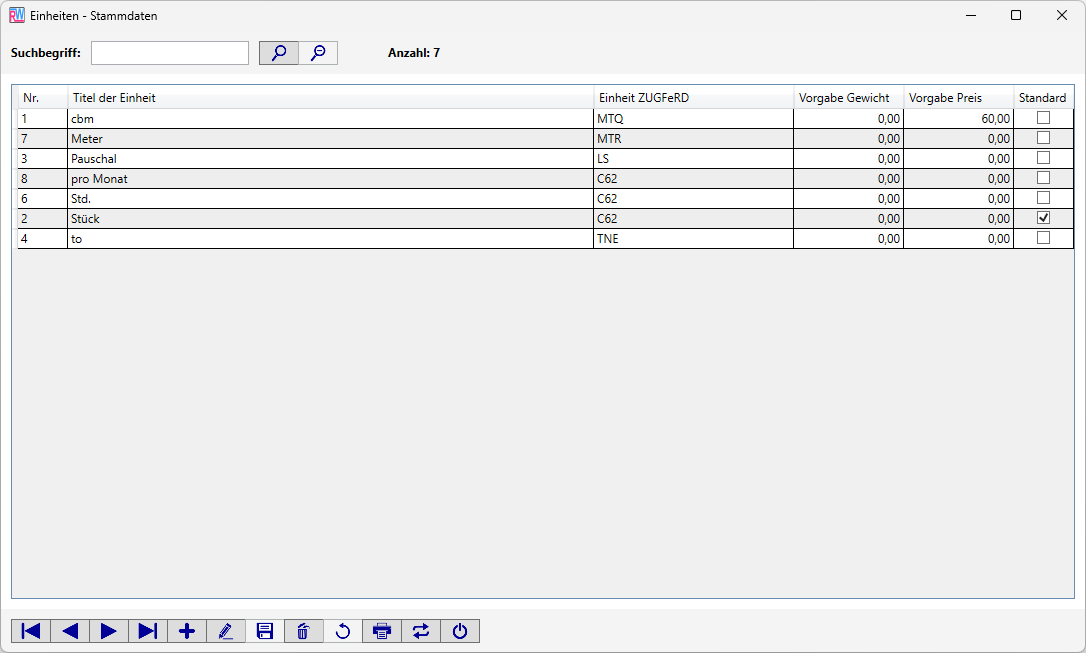Reset search with magnifier minus button

coord(318,53)
